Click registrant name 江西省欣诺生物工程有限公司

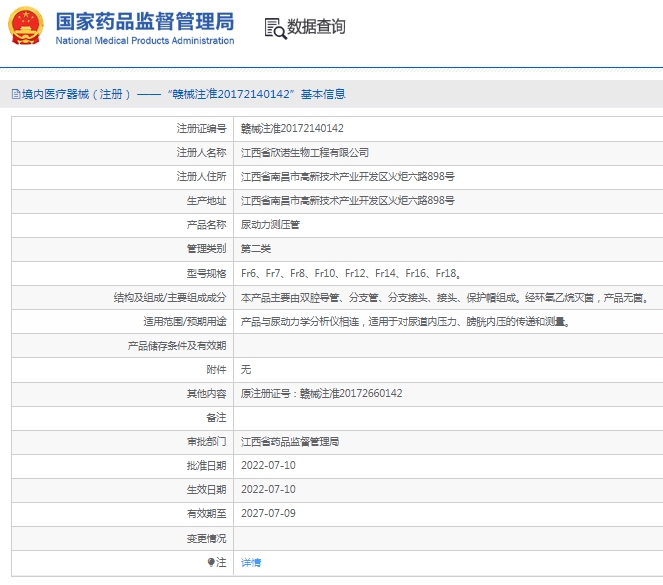(x=304, y=153)
